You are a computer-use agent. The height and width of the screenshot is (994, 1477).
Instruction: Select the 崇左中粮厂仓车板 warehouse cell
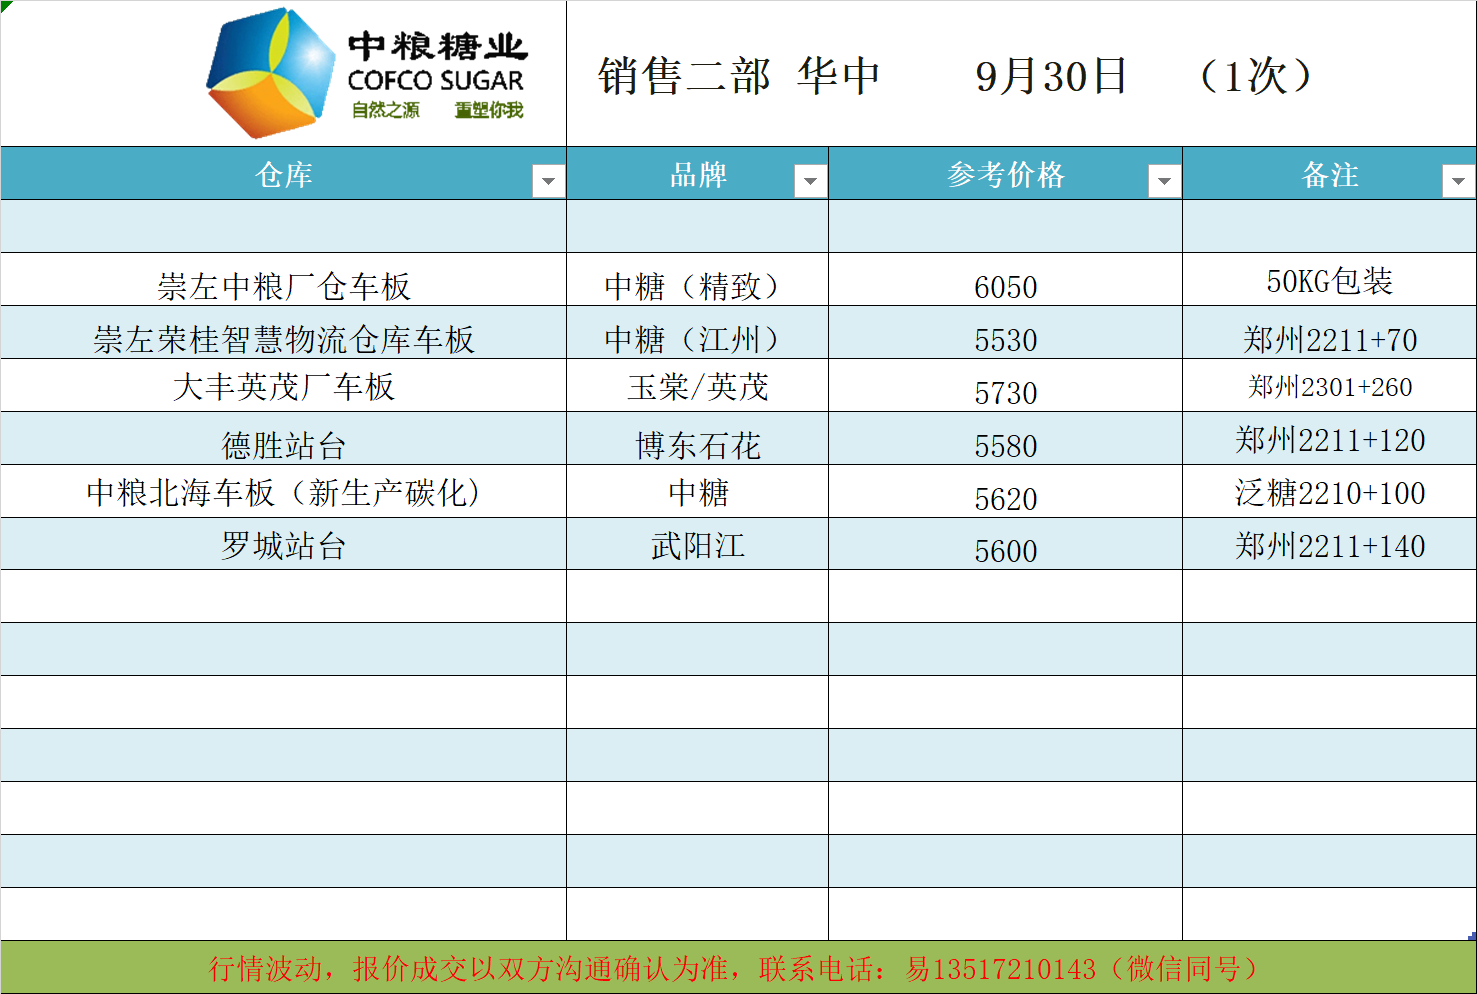pos(284,286)
